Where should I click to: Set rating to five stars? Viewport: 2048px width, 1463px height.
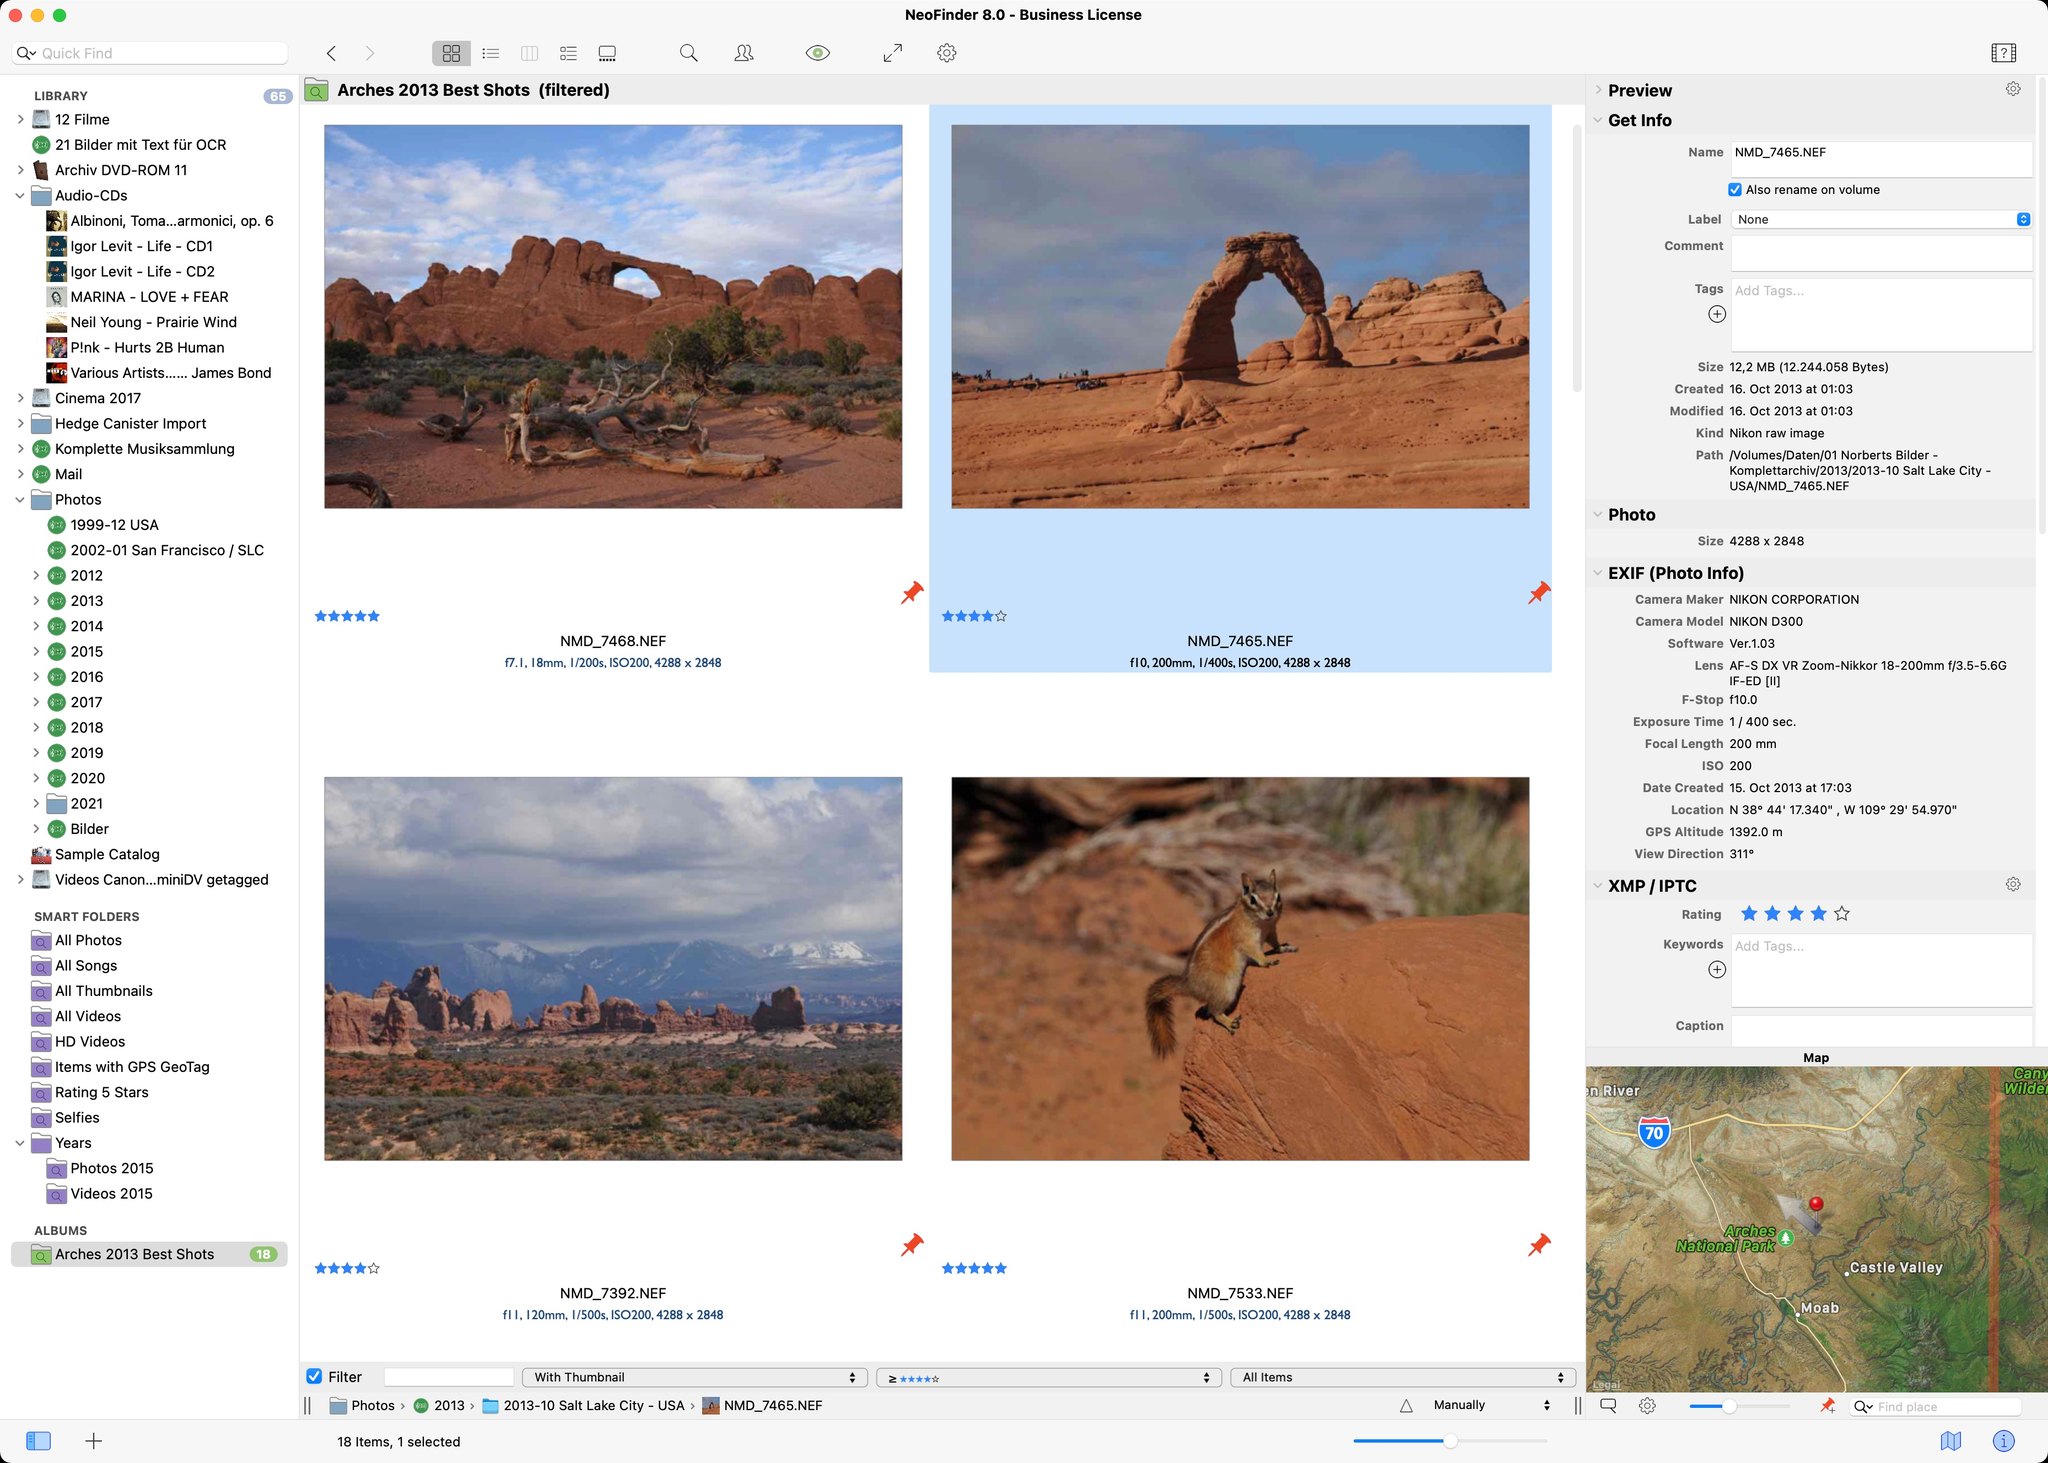point(1842,914)
